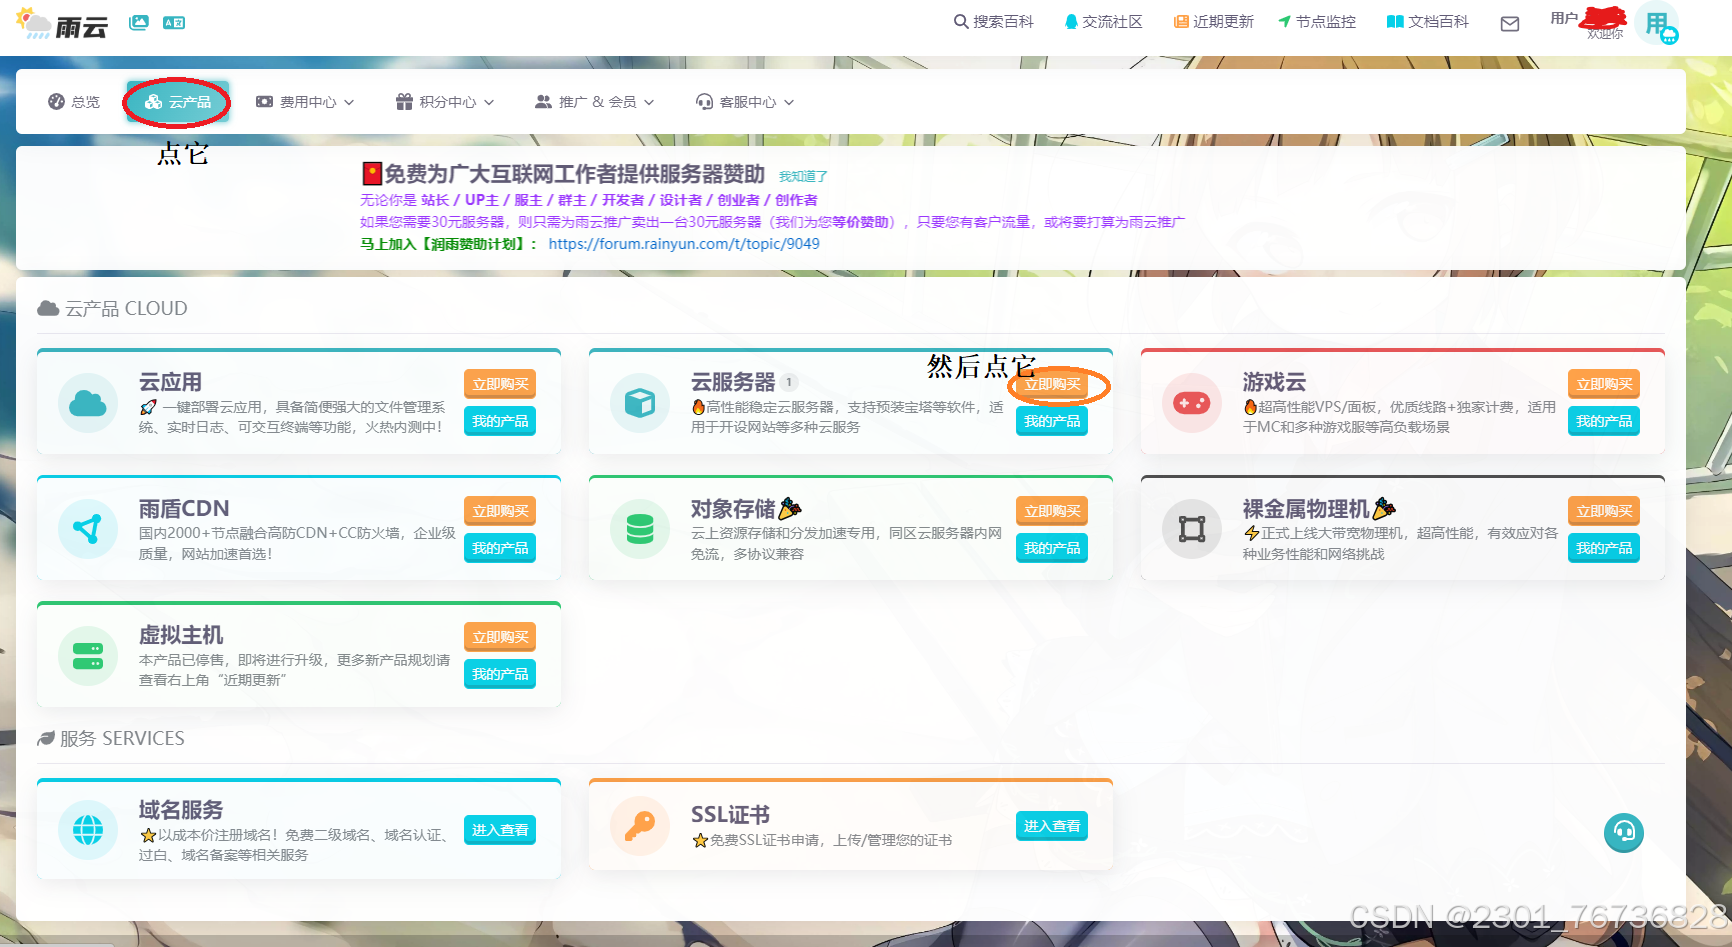1732x947 pixels.
Task: Click the 服务 SERVICES section heading
Action: (111, 738)
